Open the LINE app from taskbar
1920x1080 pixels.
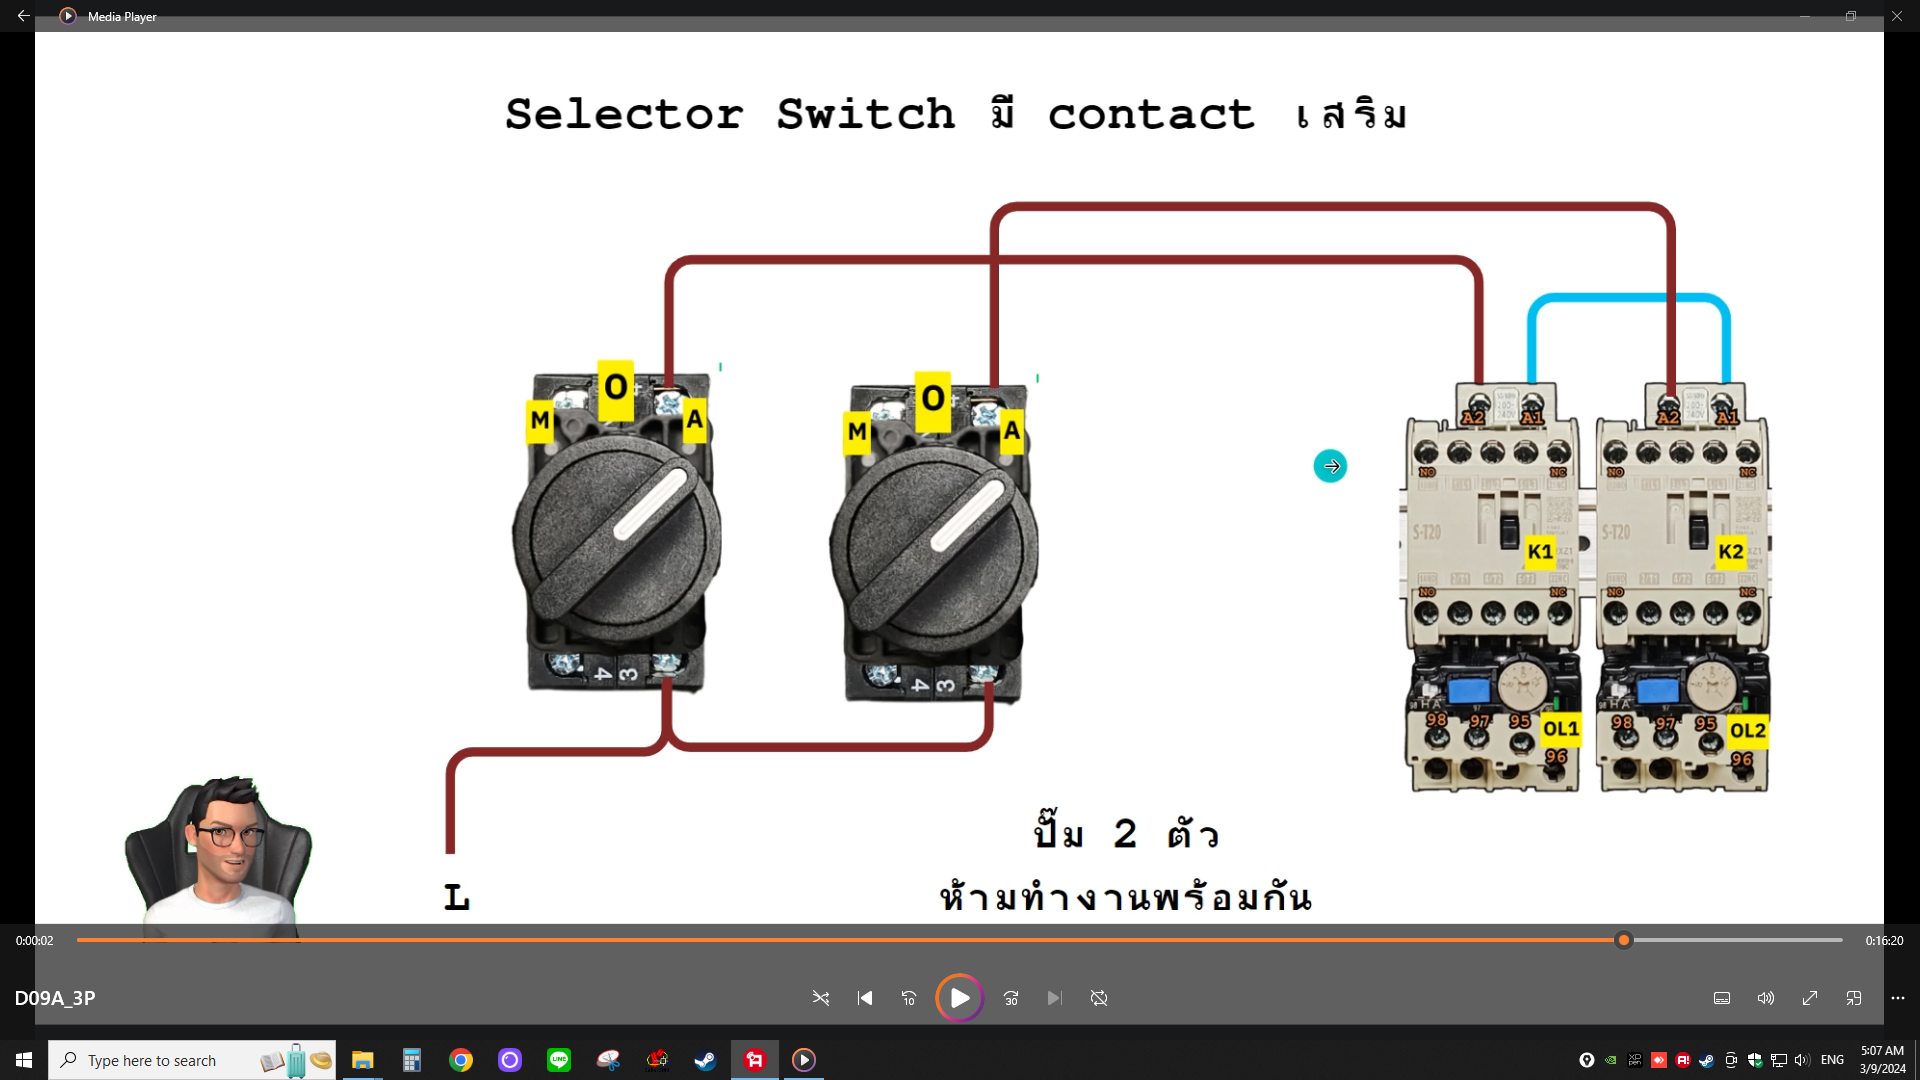pyautogui.click(x=559, y=1060)
